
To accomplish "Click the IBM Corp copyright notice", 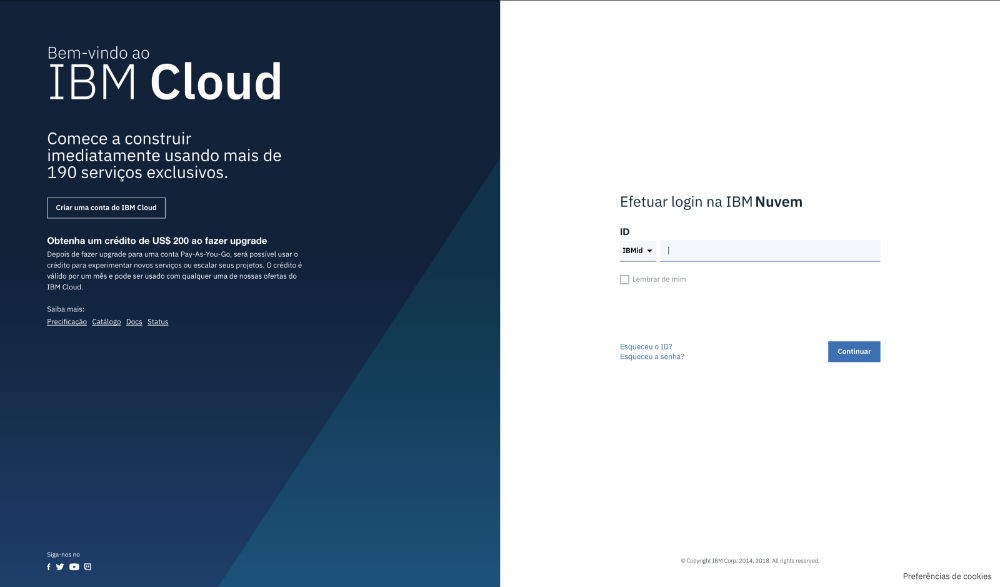I will pyautogui.click(x=749, y=560).
